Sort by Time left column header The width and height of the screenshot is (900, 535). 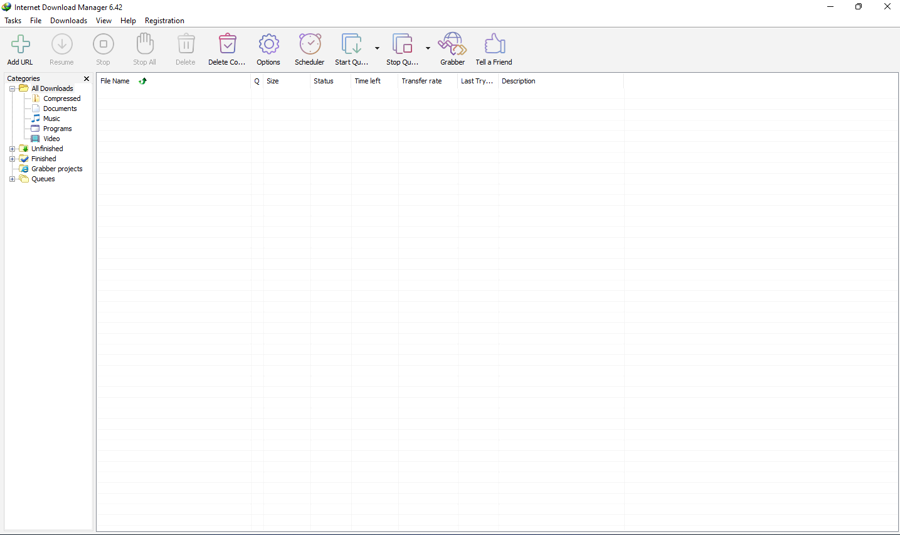tap(374, 81)
